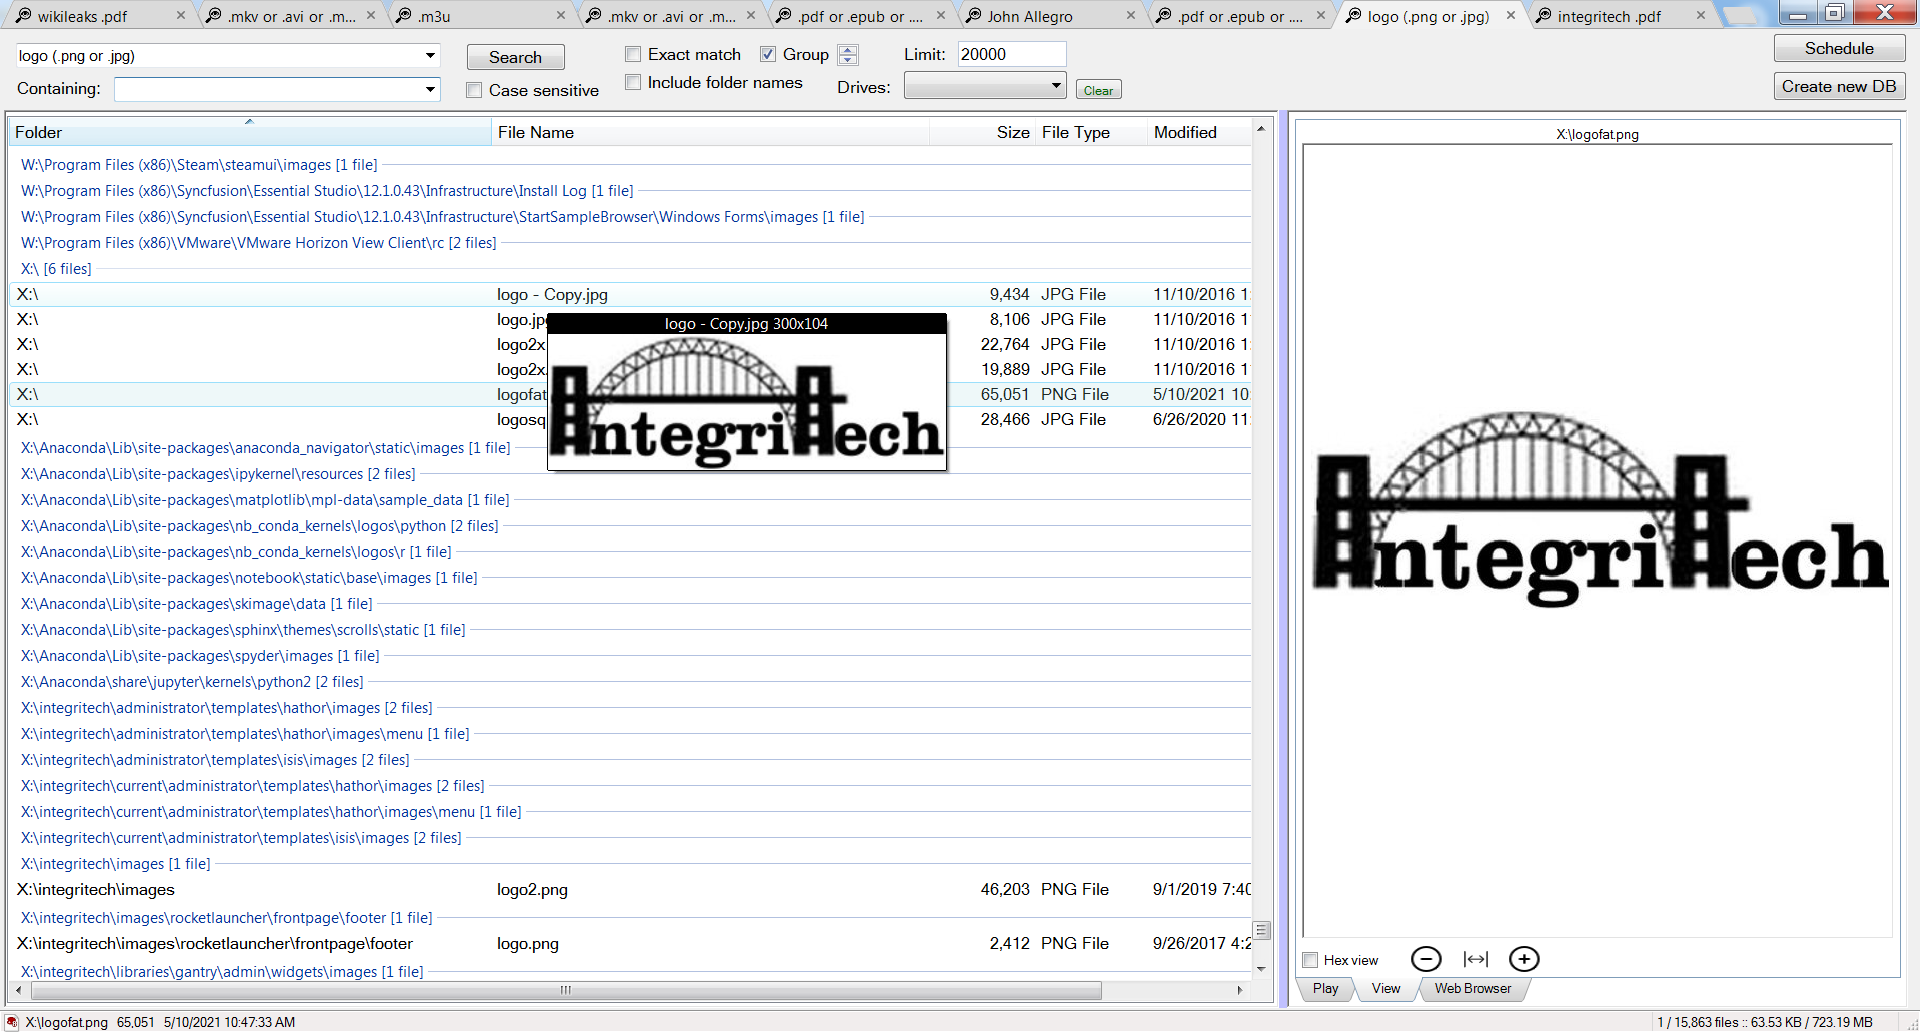Click the Group spinner up arrow
Screen dimensions: 1920x1032
click(848, 50)
